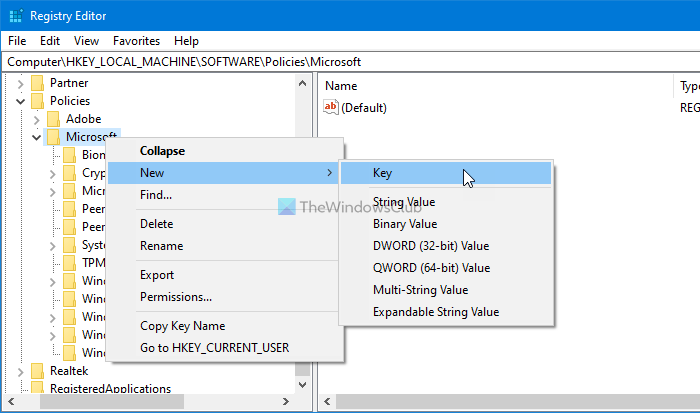Viewport: 700px width, 413px height.
Task: Open the View menu
Action: tap(86, 41)
